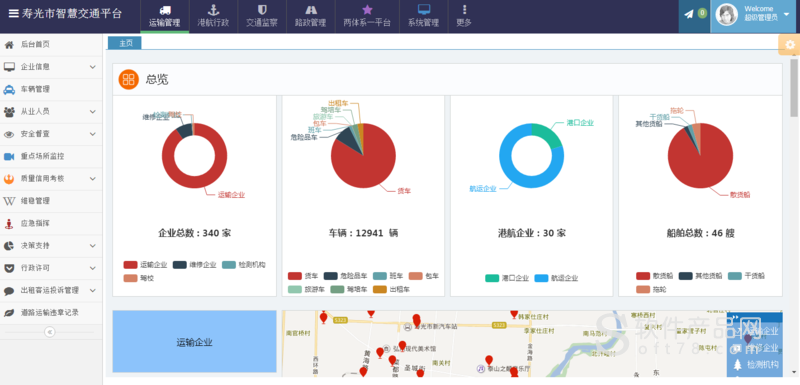Toggle 其他货船 legend in ship chart
800x385 pixels.
point(700,276)
